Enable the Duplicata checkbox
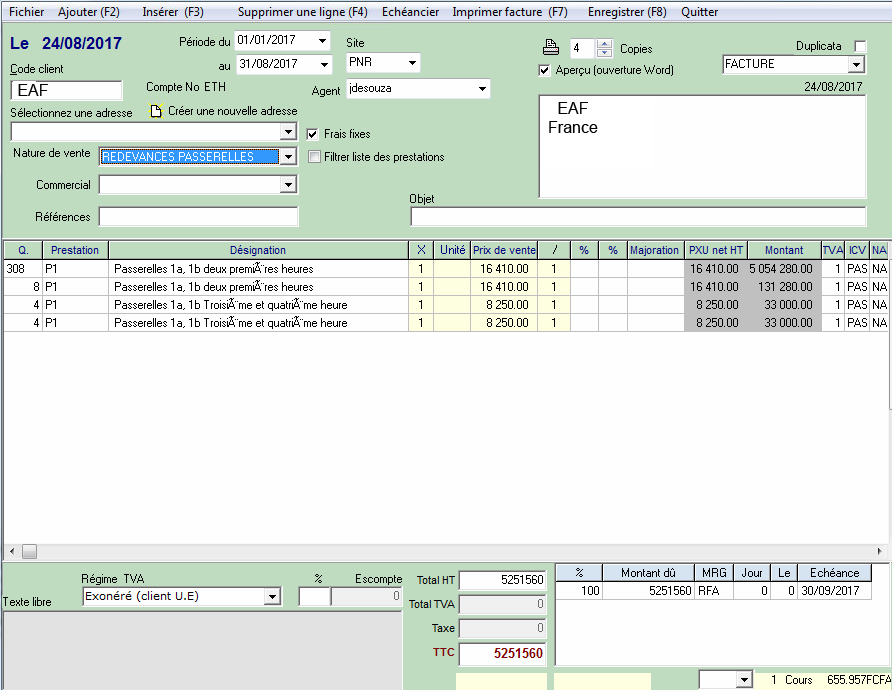Viewport: 892px width, 690px height. (x=860, y=47)
